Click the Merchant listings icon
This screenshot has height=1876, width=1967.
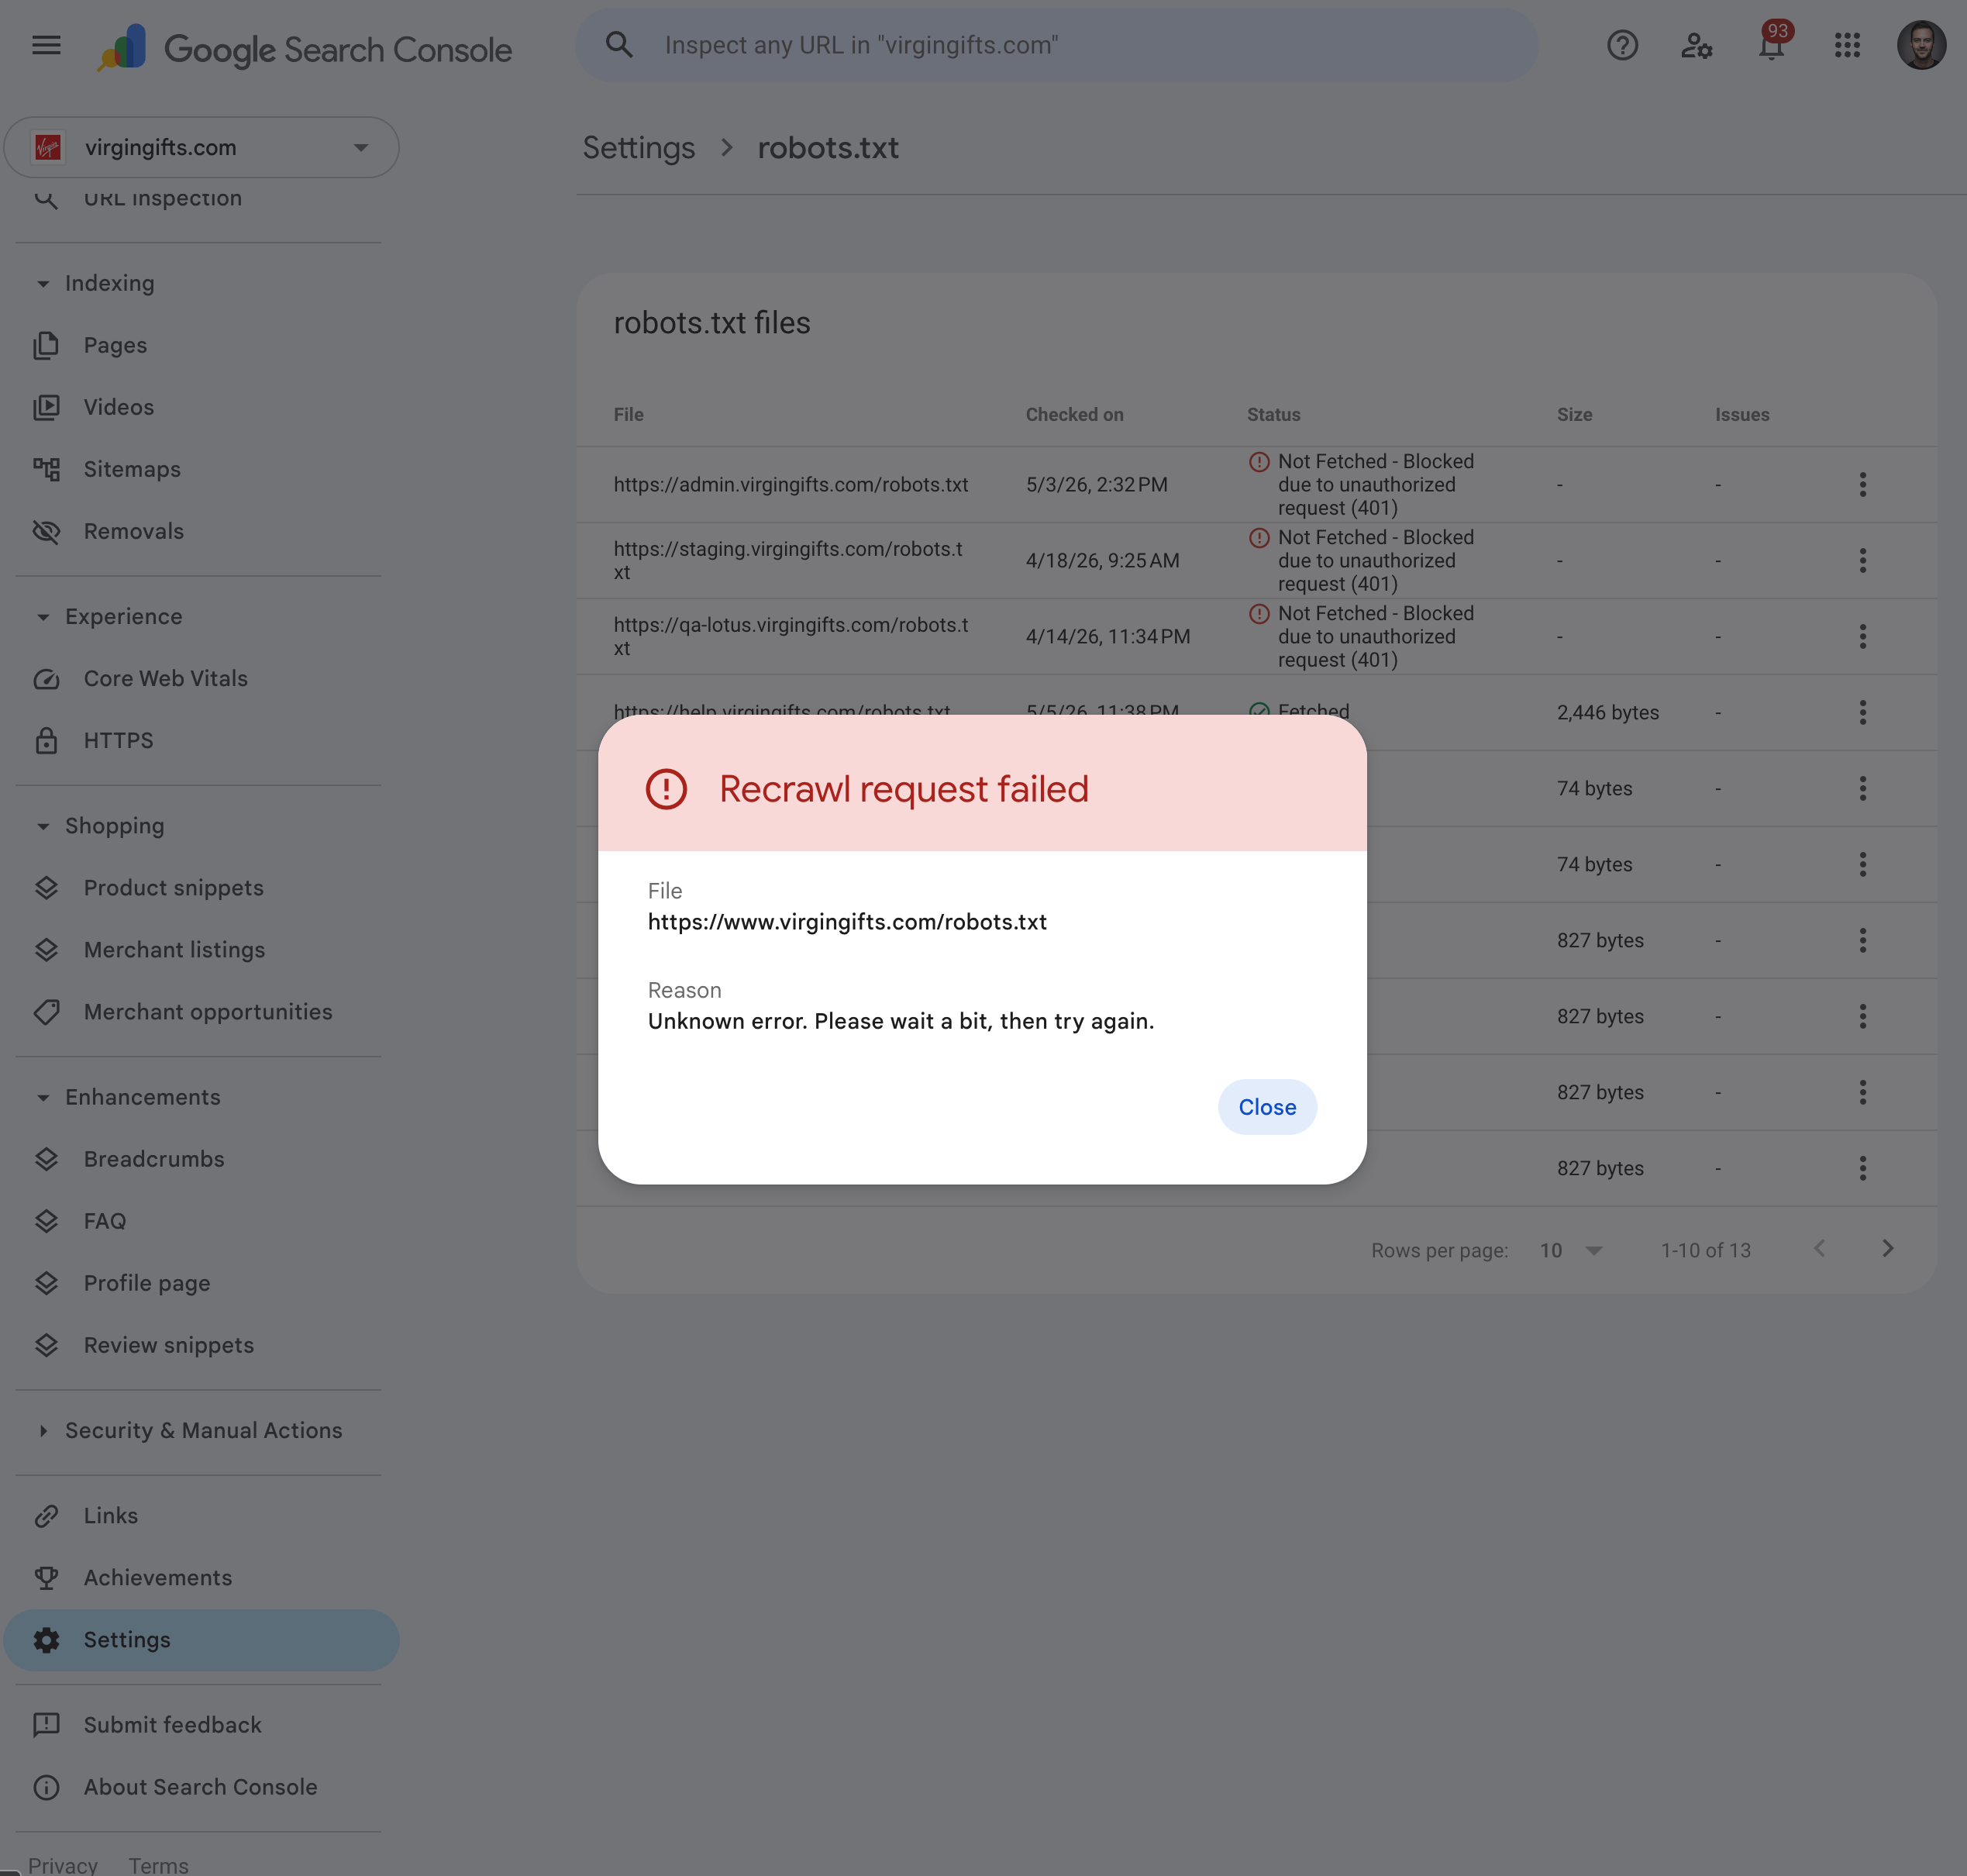(47, 950)
